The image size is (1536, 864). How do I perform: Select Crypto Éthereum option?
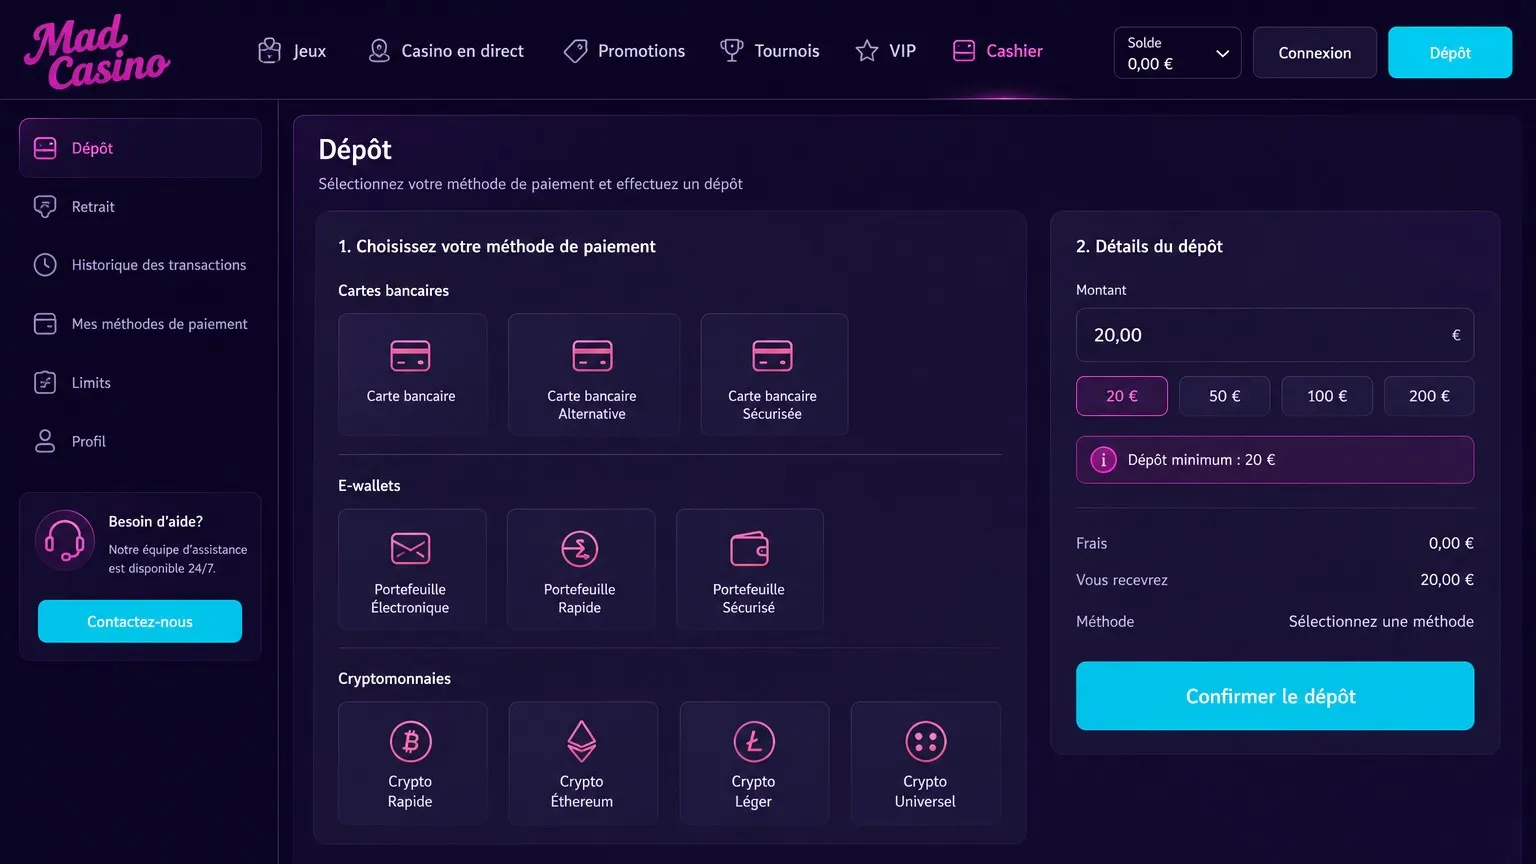(583, 763)
